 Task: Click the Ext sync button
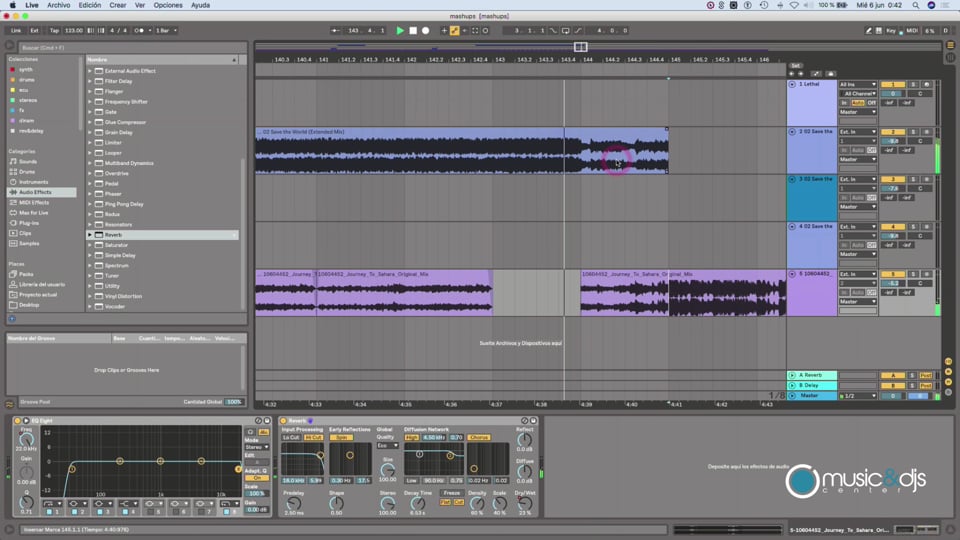tap(34, 30)
